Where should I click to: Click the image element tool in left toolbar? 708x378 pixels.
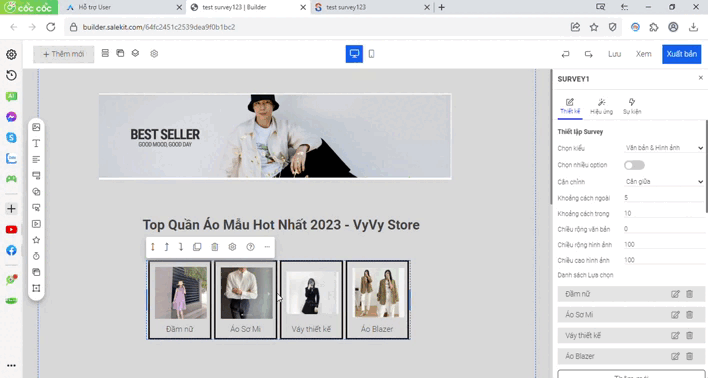[x=36, y=127]
